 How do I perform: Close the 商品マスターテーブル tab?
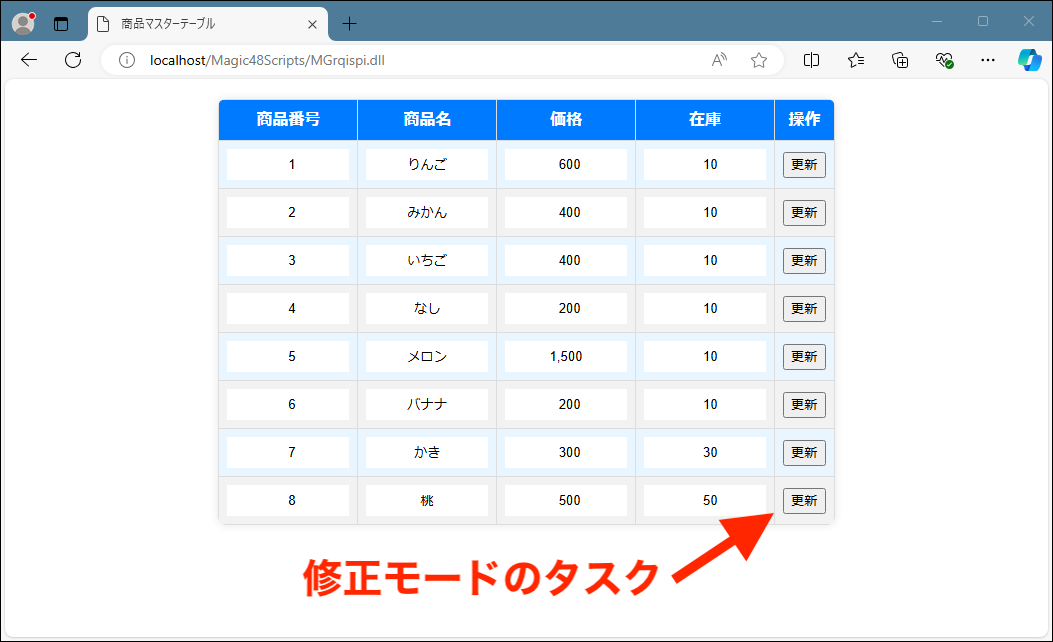(x=313, y=23)
